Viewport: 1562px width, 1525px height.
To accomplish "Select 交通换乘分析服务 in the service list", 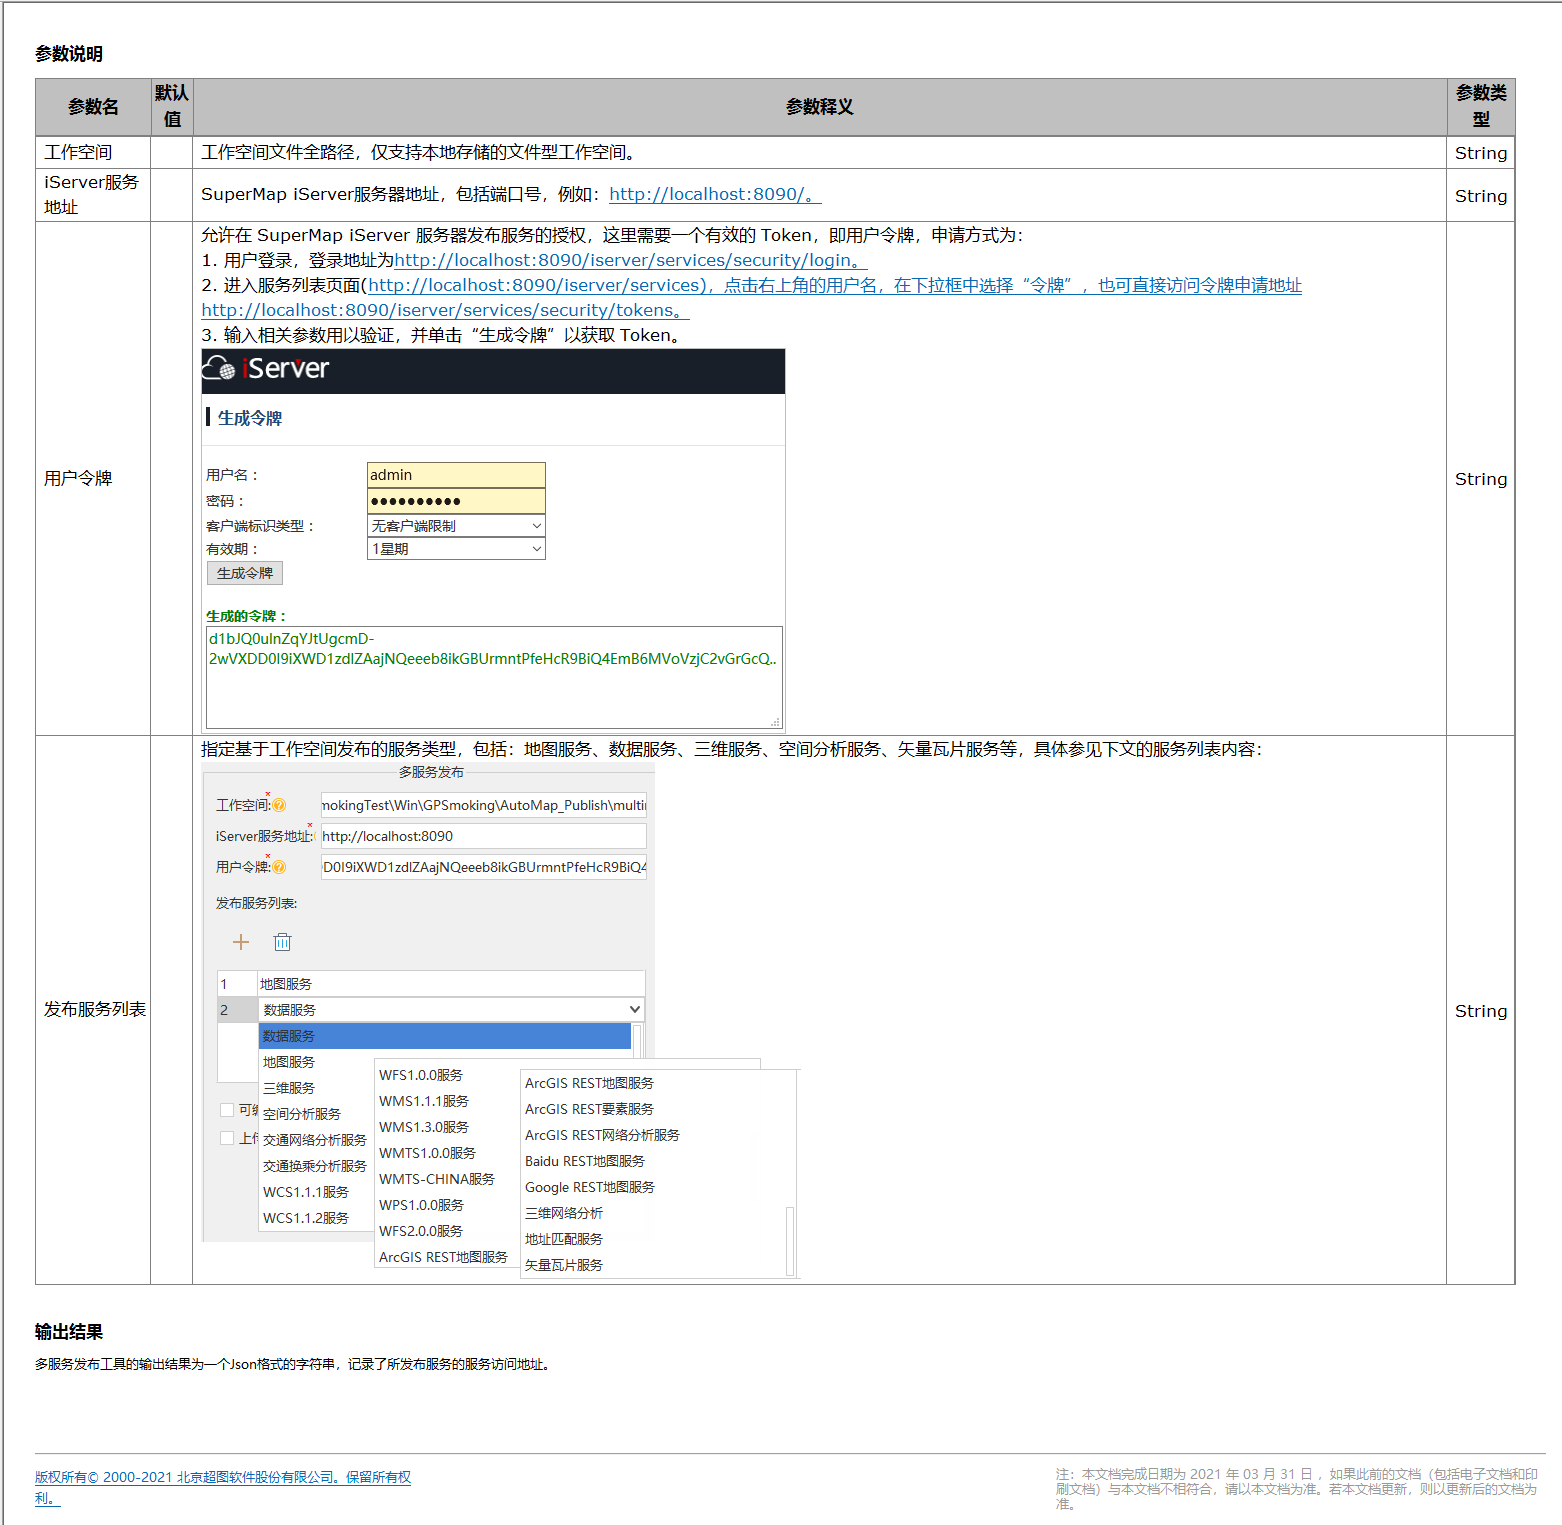I will tap(315, 1166).
